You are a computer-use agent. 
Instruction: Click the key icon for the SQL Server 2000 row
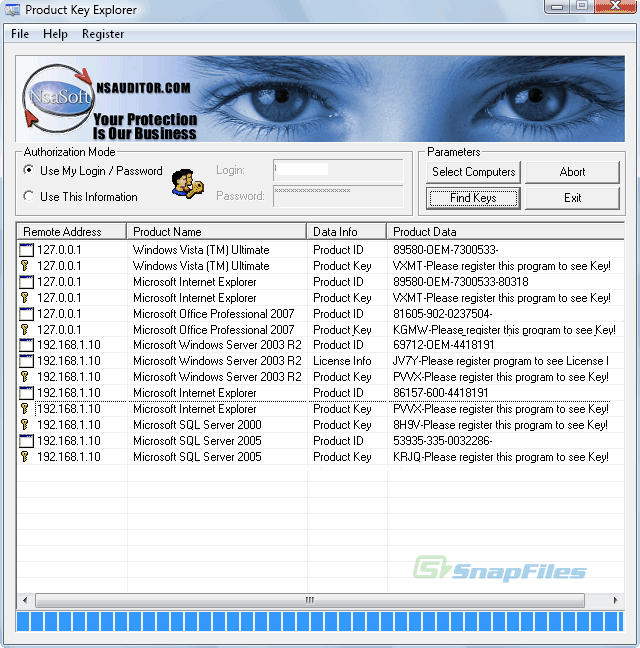pyautogui.click(x=25, y=425)
